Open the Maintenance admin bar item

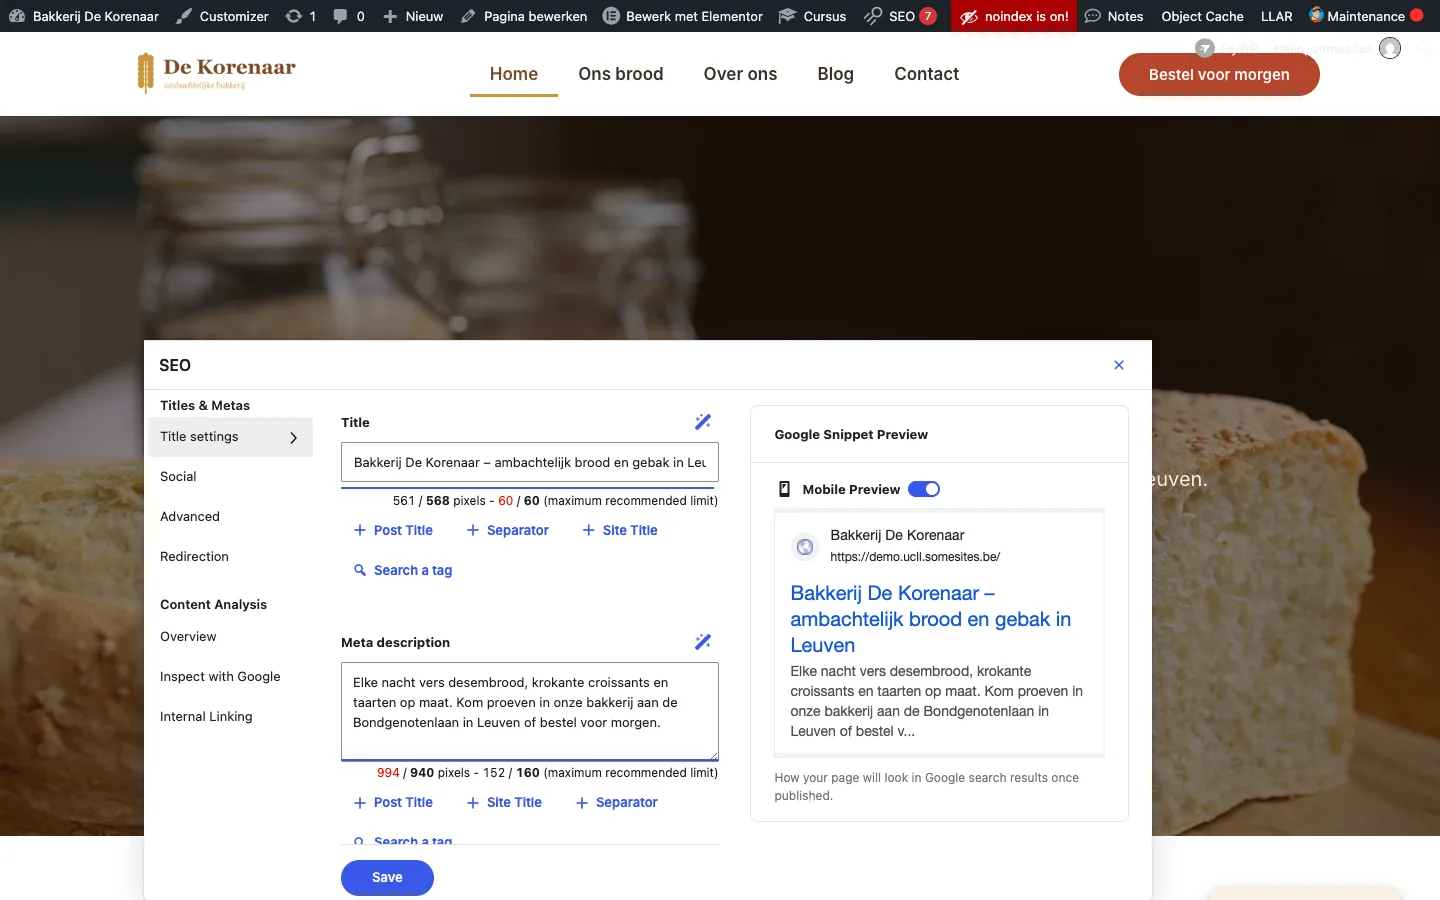point(1366,16)
